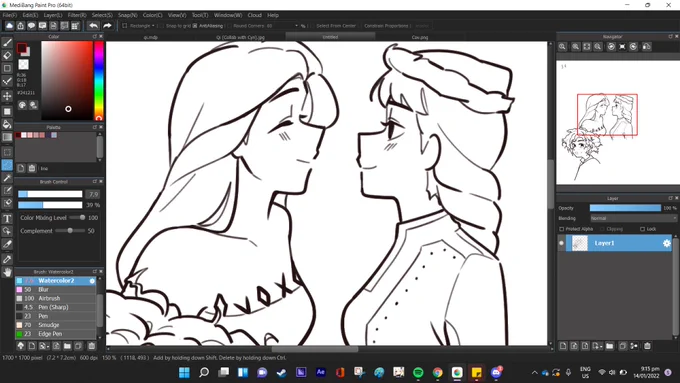Open the Blending mode dropdown
The height and width of the screenshot is (383, 680).
point(633,218)
